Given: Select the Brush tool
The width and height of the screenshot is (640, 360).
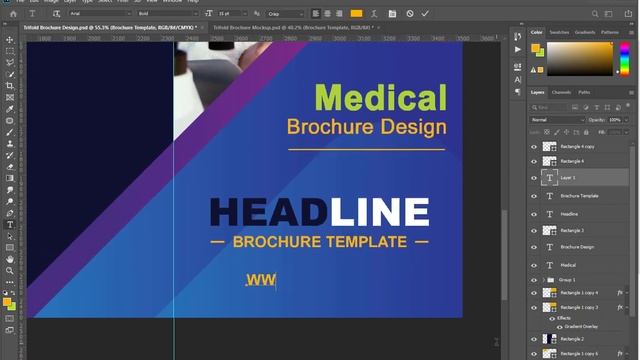Looking at the screenshot, I should [x=10, y=132].
